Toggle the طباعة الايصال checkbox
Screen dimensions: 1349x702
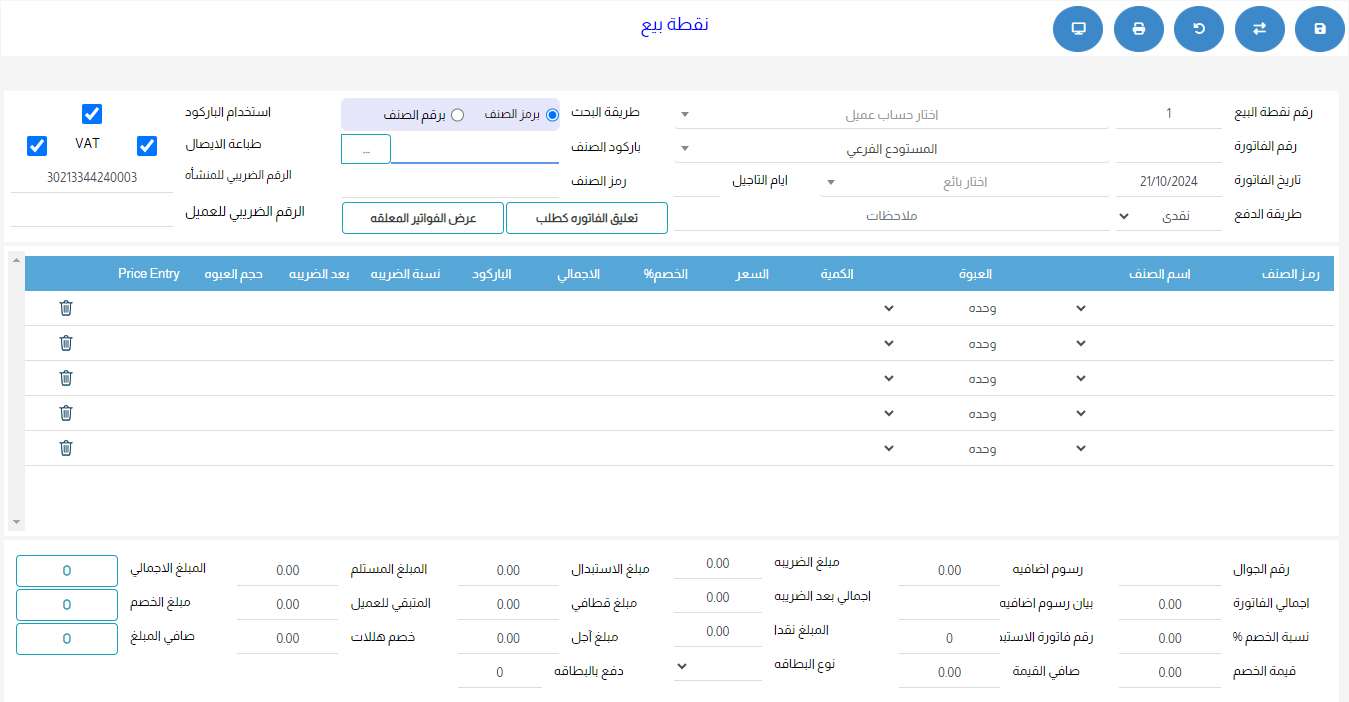[x=147, y=146]
